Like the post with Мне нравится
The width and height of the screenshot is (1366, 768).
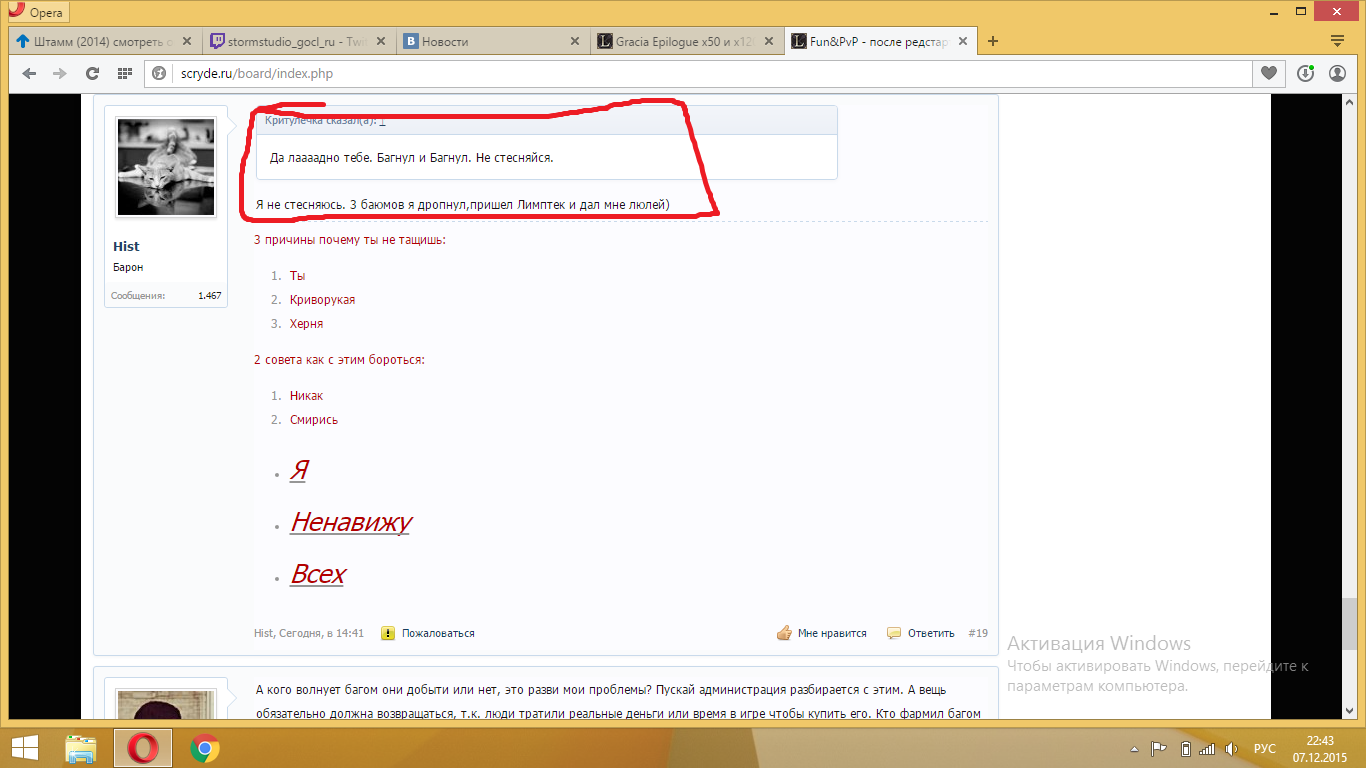[831, 633]
